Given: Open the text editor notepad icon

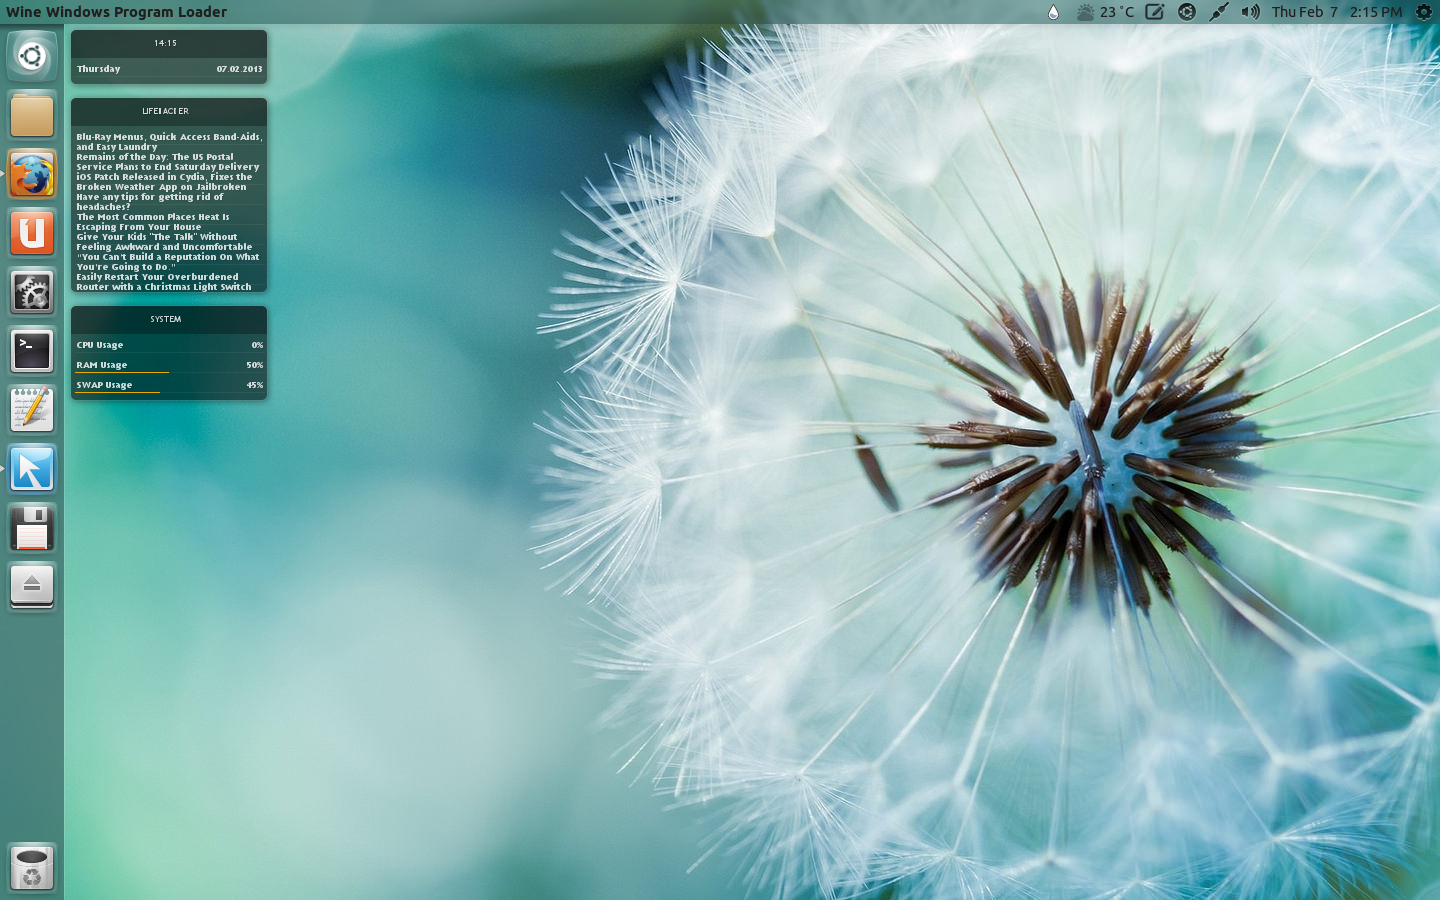Looking at the screenshot, I should 32,410.
